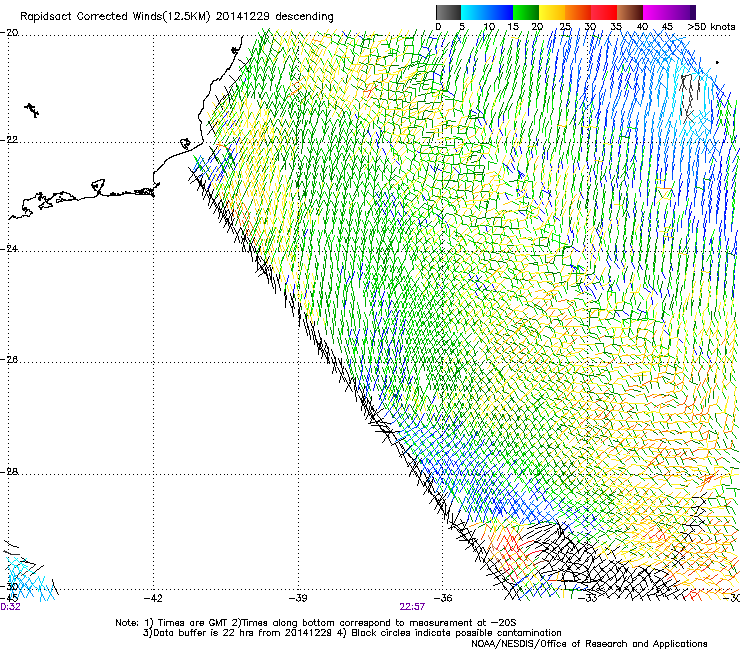The width and height of the screenshot is (740, 650).
Task: Click the '45' label under the color bar
Action: pyautogui.click(x=667, y=27)
